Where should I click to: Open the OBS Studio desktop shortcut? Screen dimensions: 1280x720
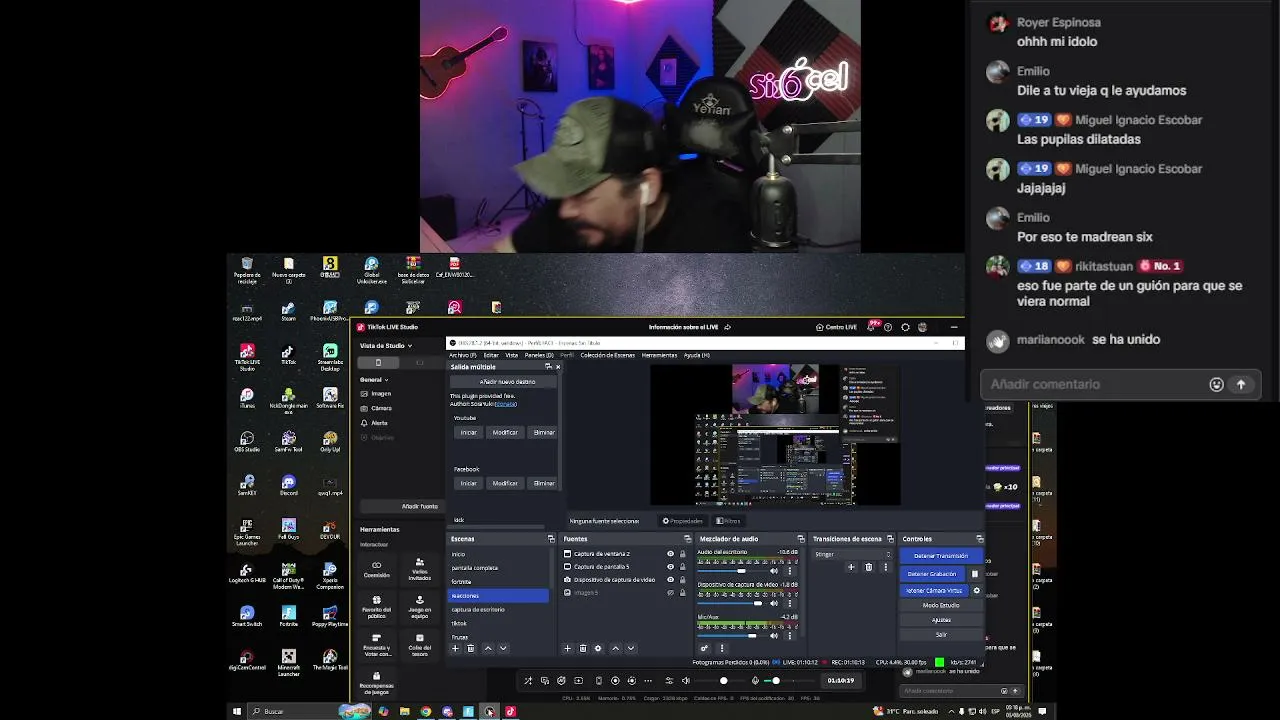tap(247, 441)
